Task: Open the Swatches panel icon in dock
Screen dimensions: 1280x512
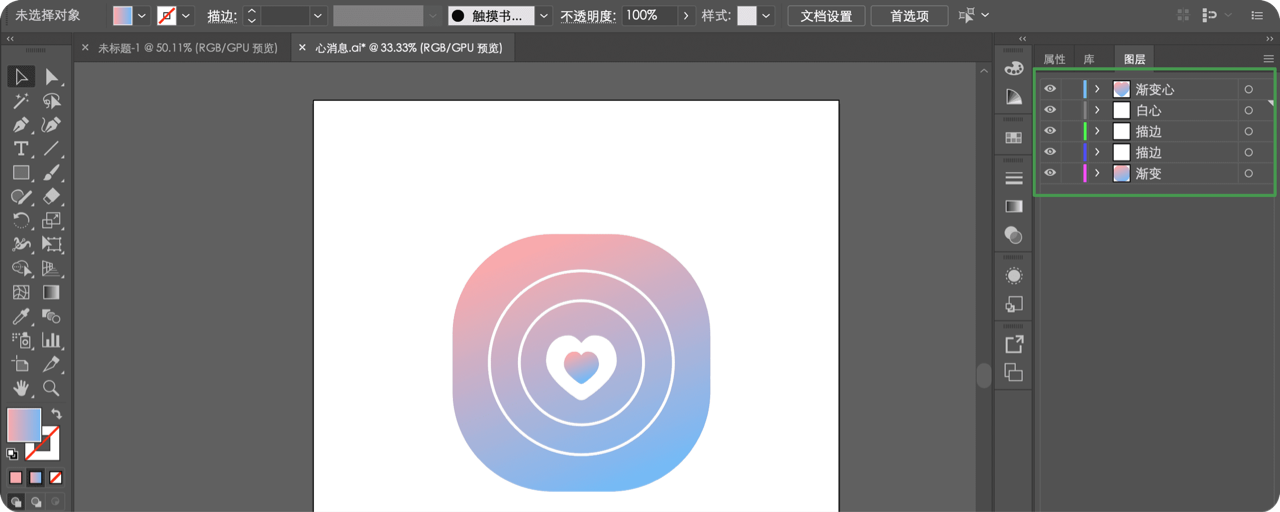Action: tap(1014, 137)
